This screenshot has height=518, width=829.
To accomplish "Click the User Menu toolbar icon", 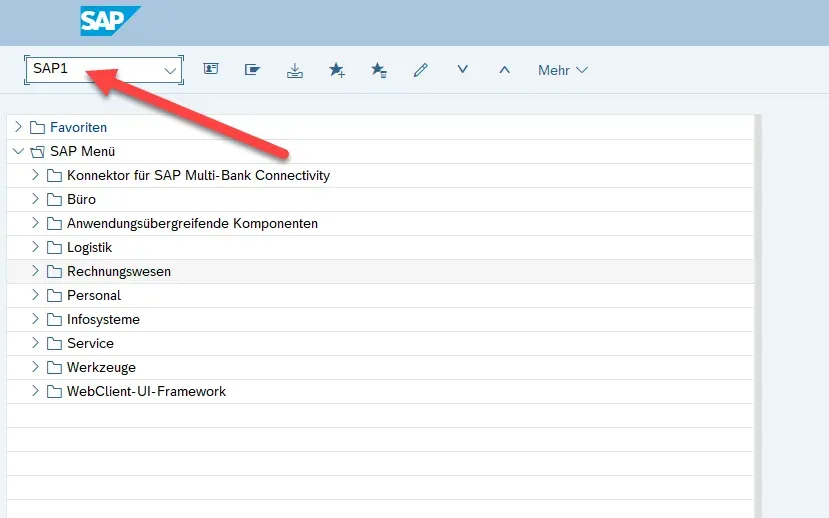I will 211,70.
